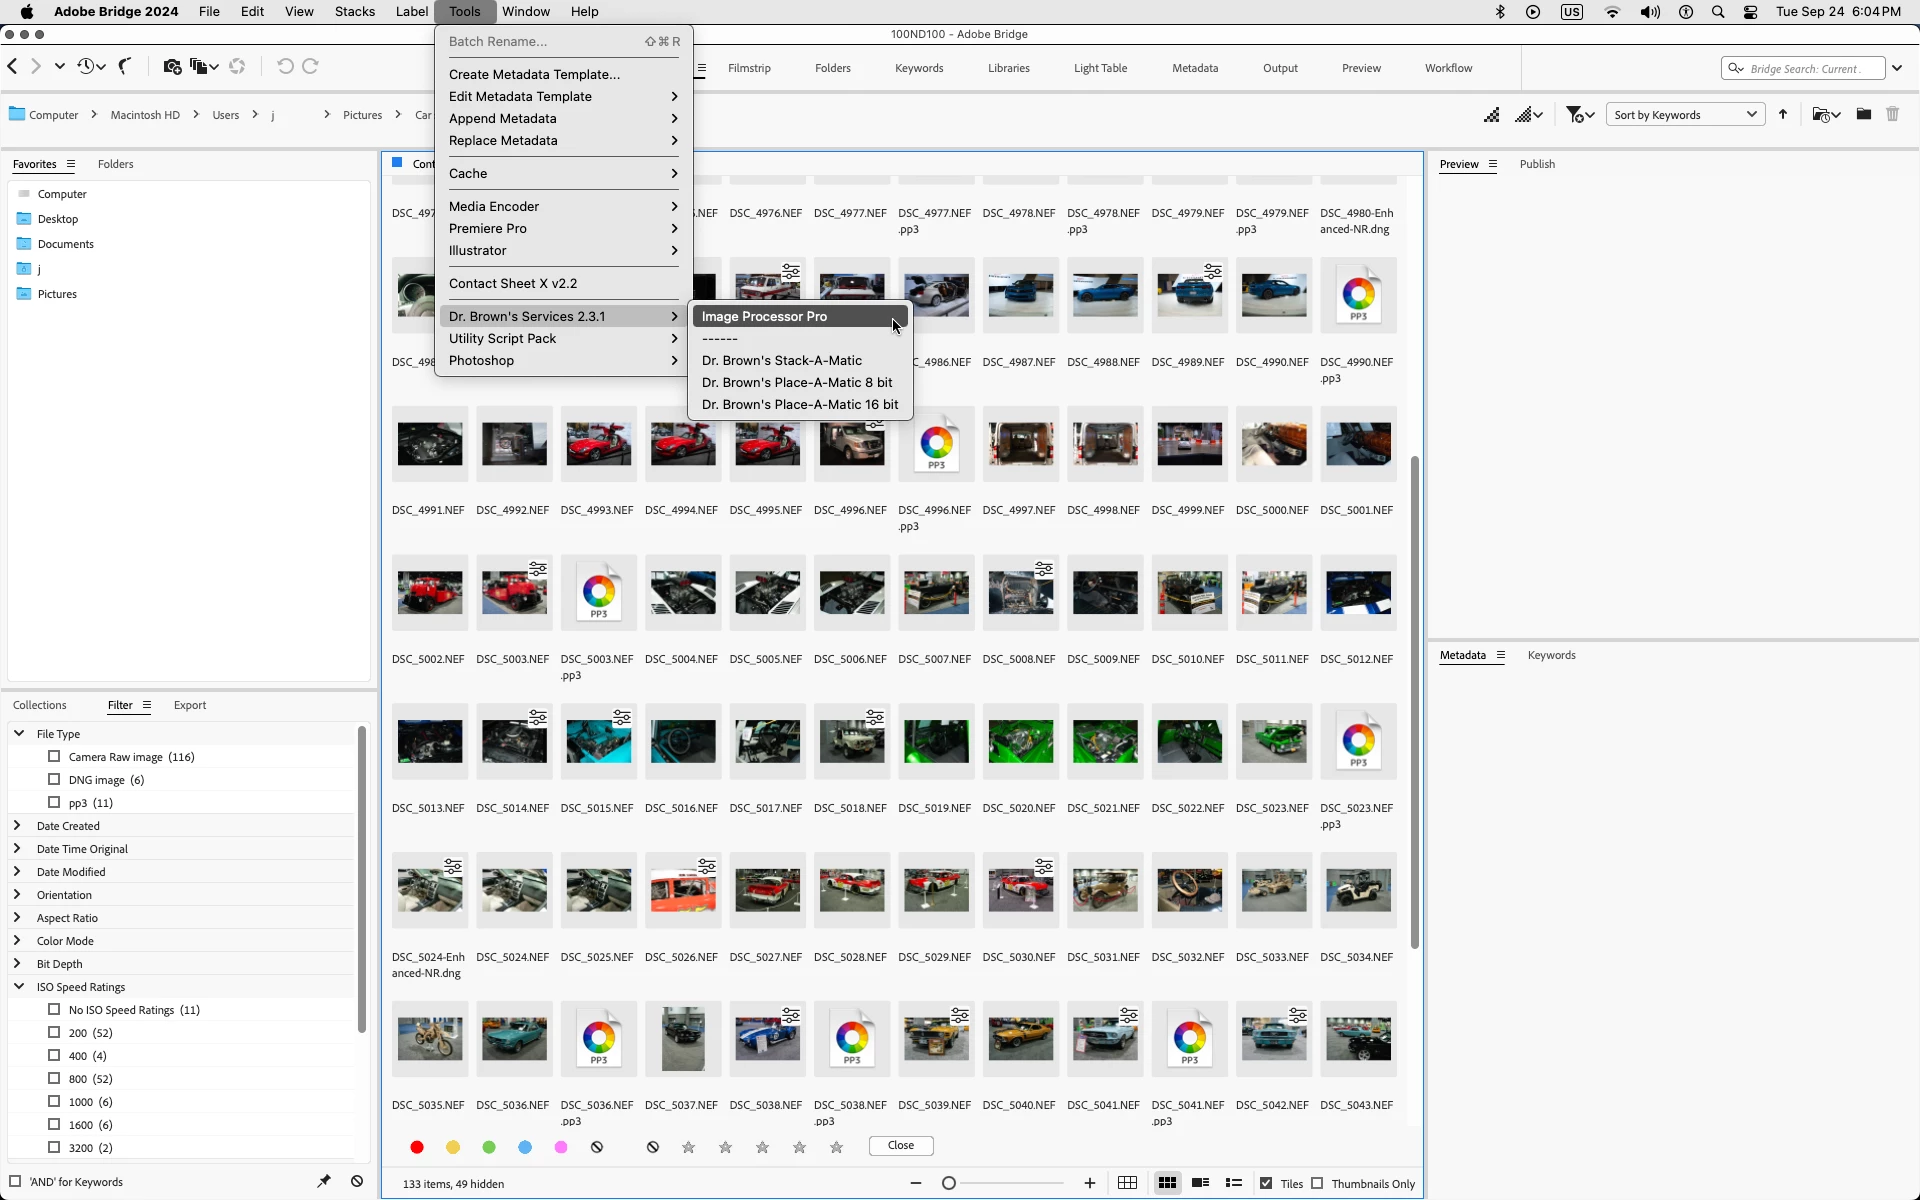Click the Create new folder icon
The image size is (1920, 1200).
click(x=1863, y=115)
